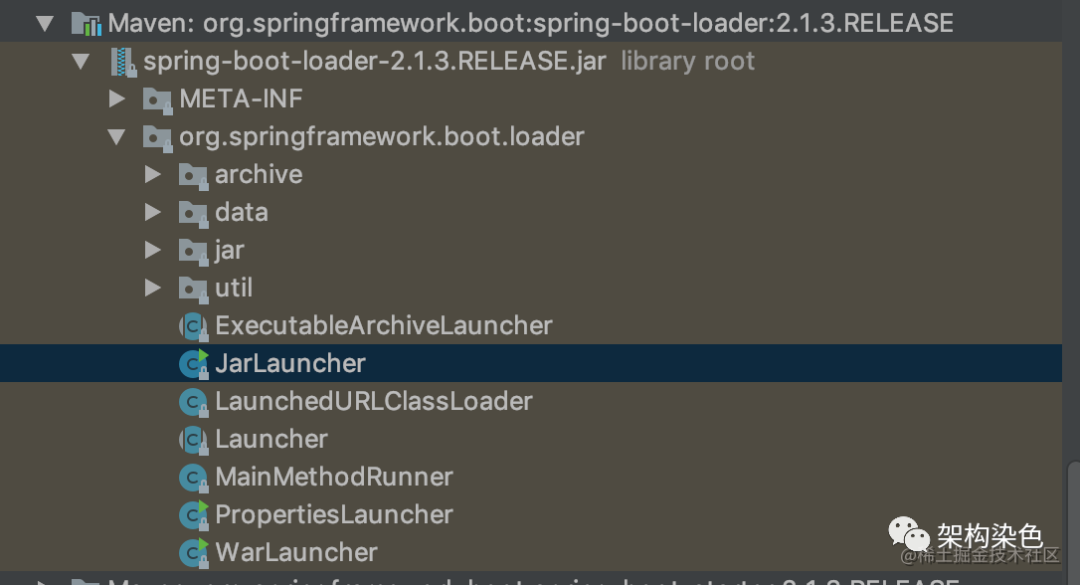Expand the META-INF folder
The image size is (1080, 585).
[x=117, y=98]
